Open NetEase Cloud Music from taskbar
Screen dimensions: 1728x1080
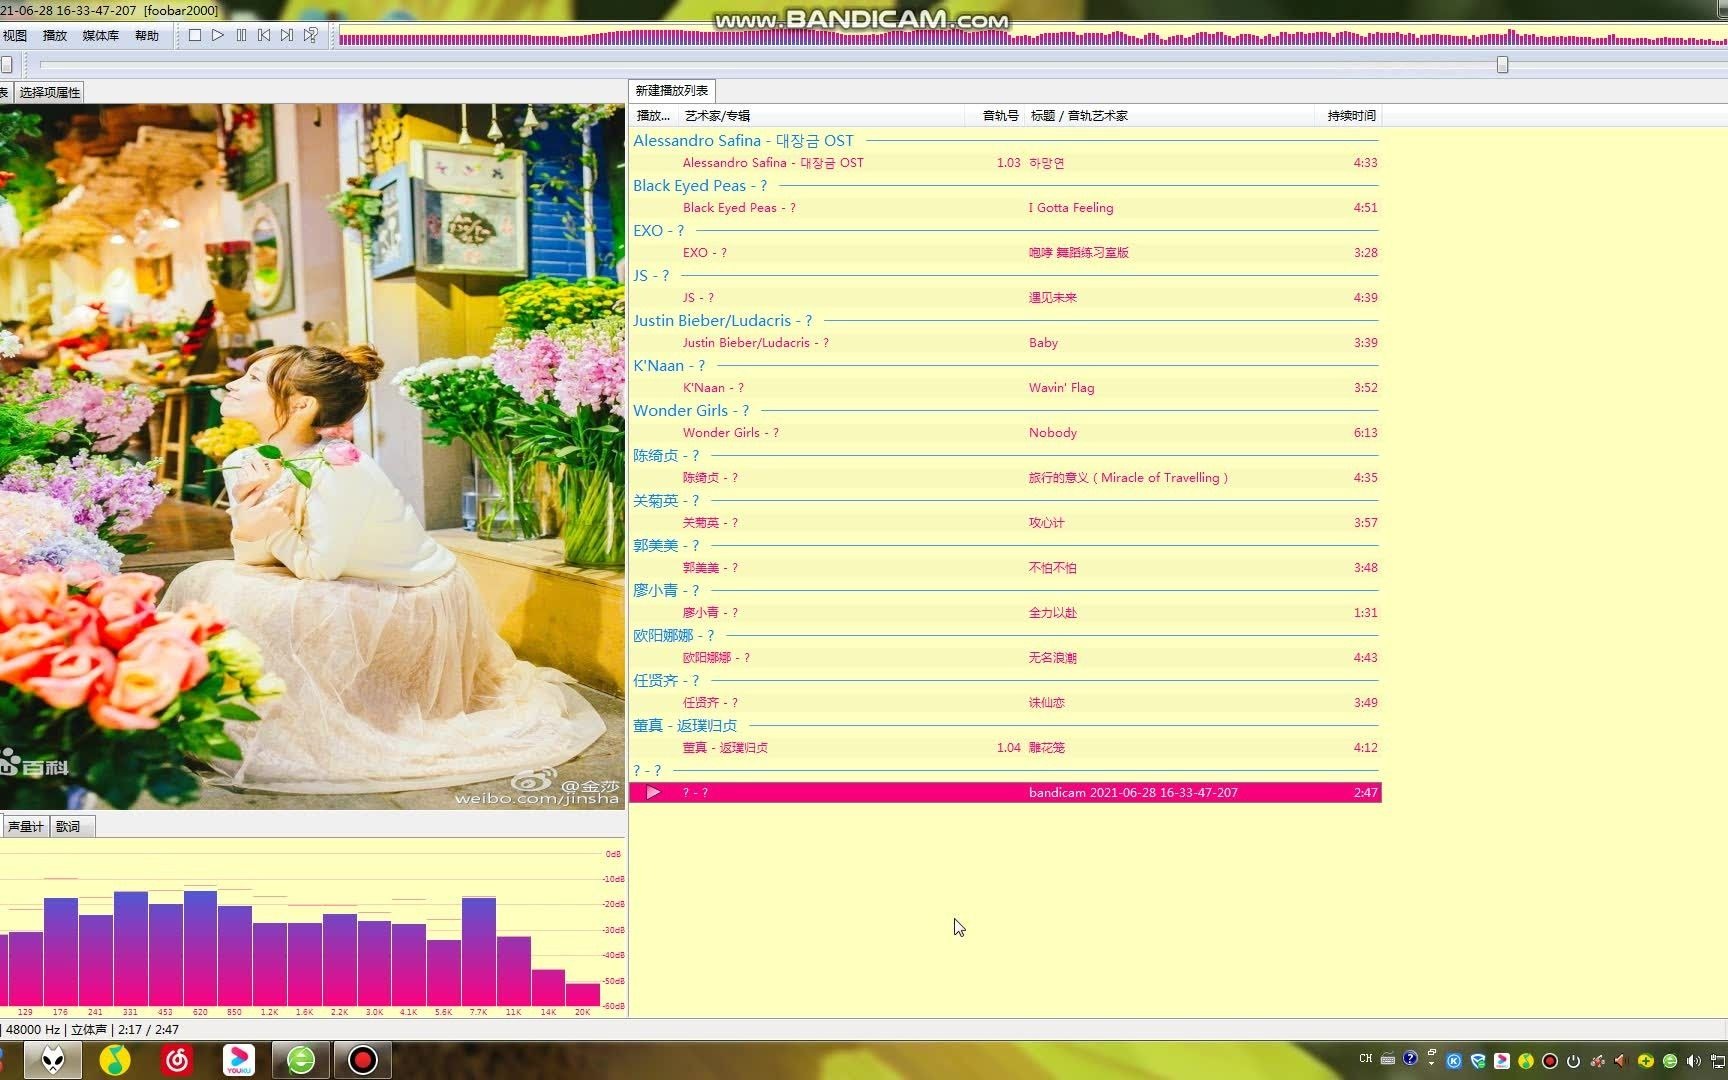pos(177,1060)
